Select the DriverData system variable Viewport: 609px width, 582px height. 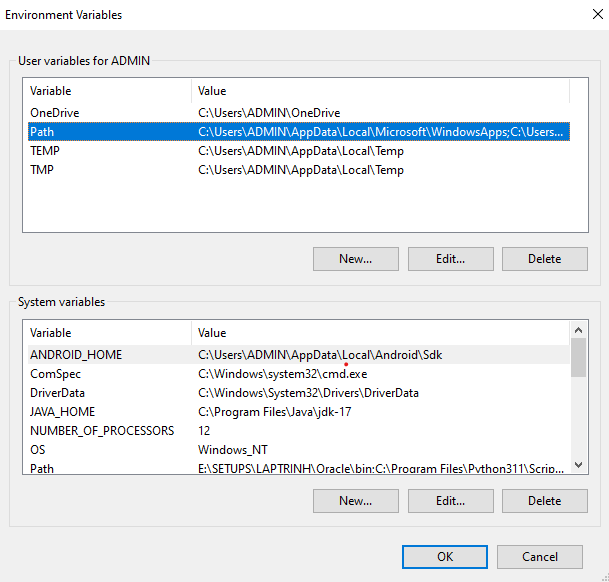(57, 393)
